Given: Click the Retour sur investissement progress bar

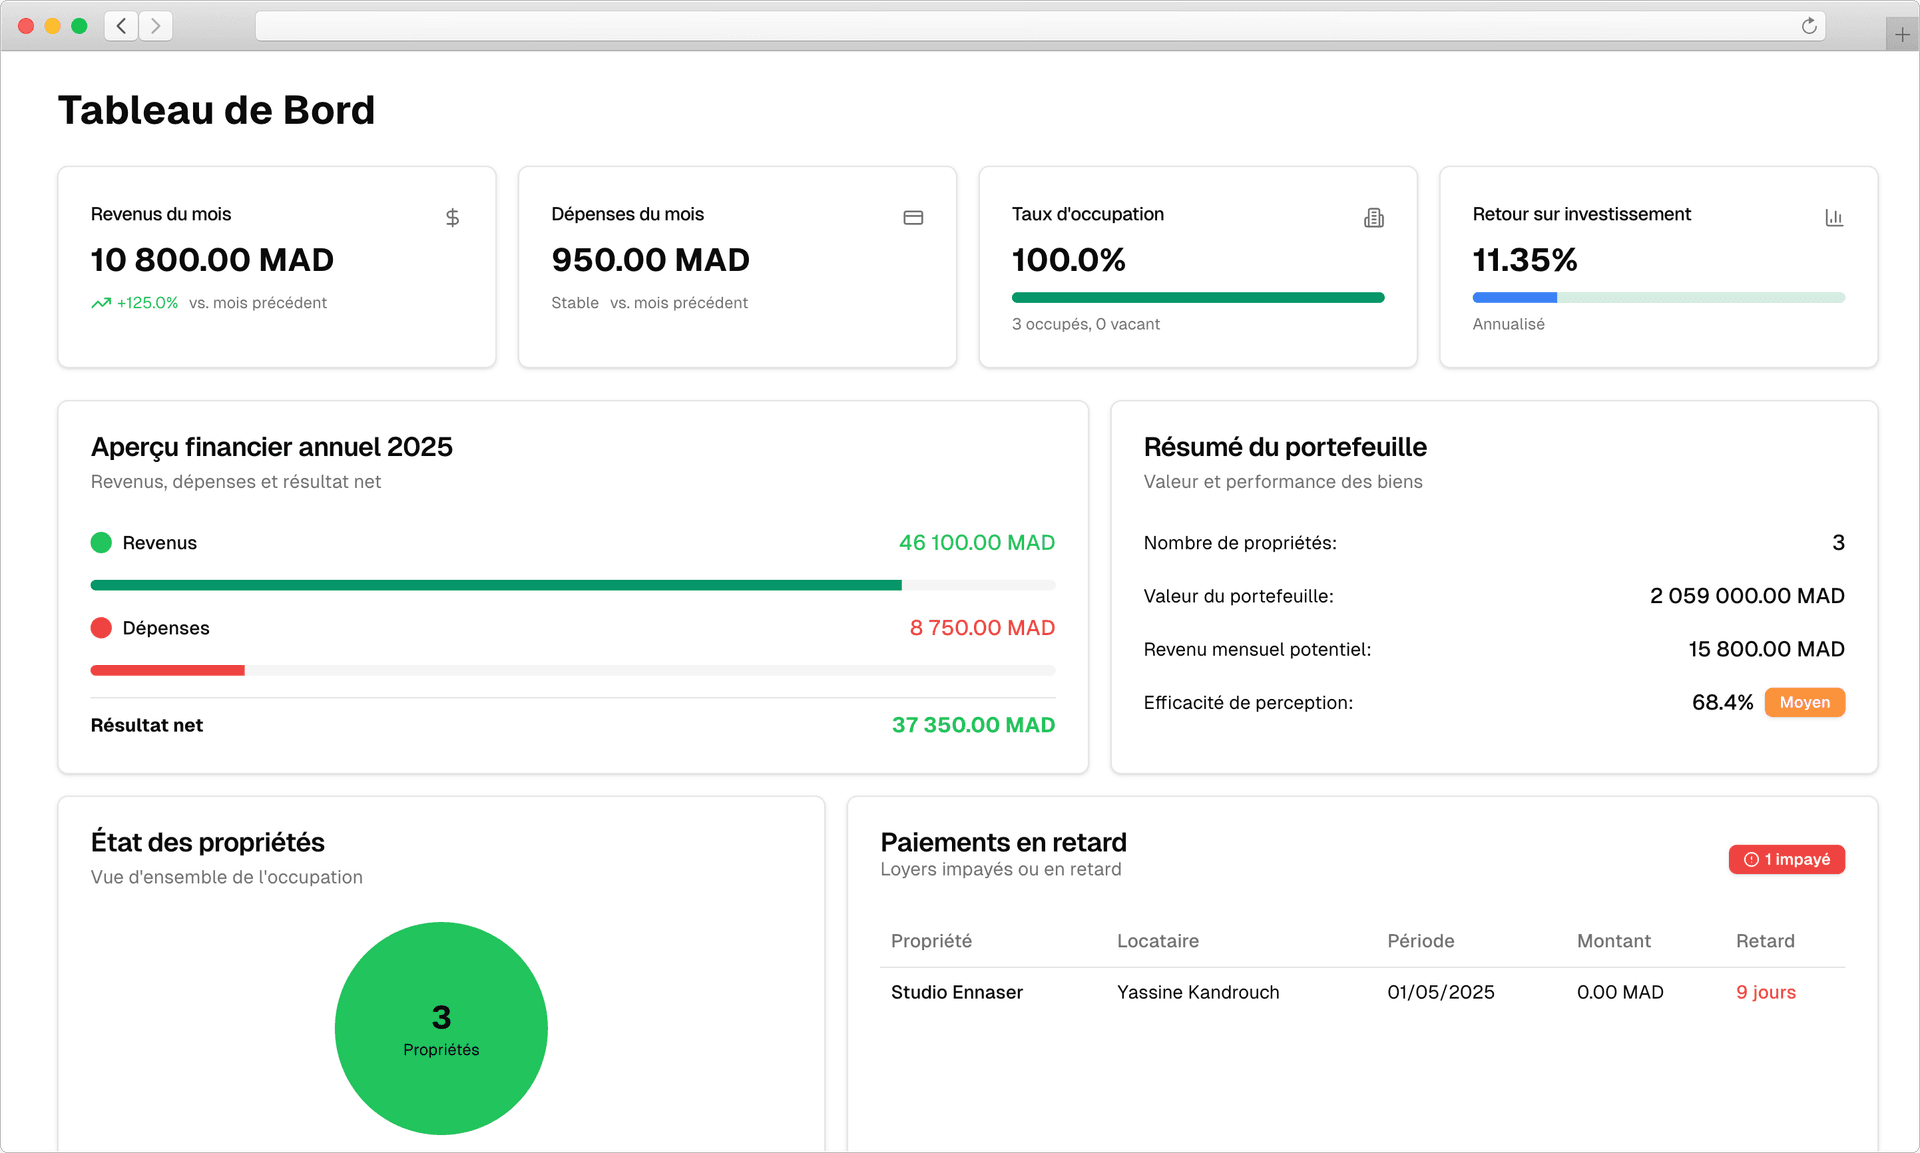Looking at the screenshot, I should pos(1657,297).
